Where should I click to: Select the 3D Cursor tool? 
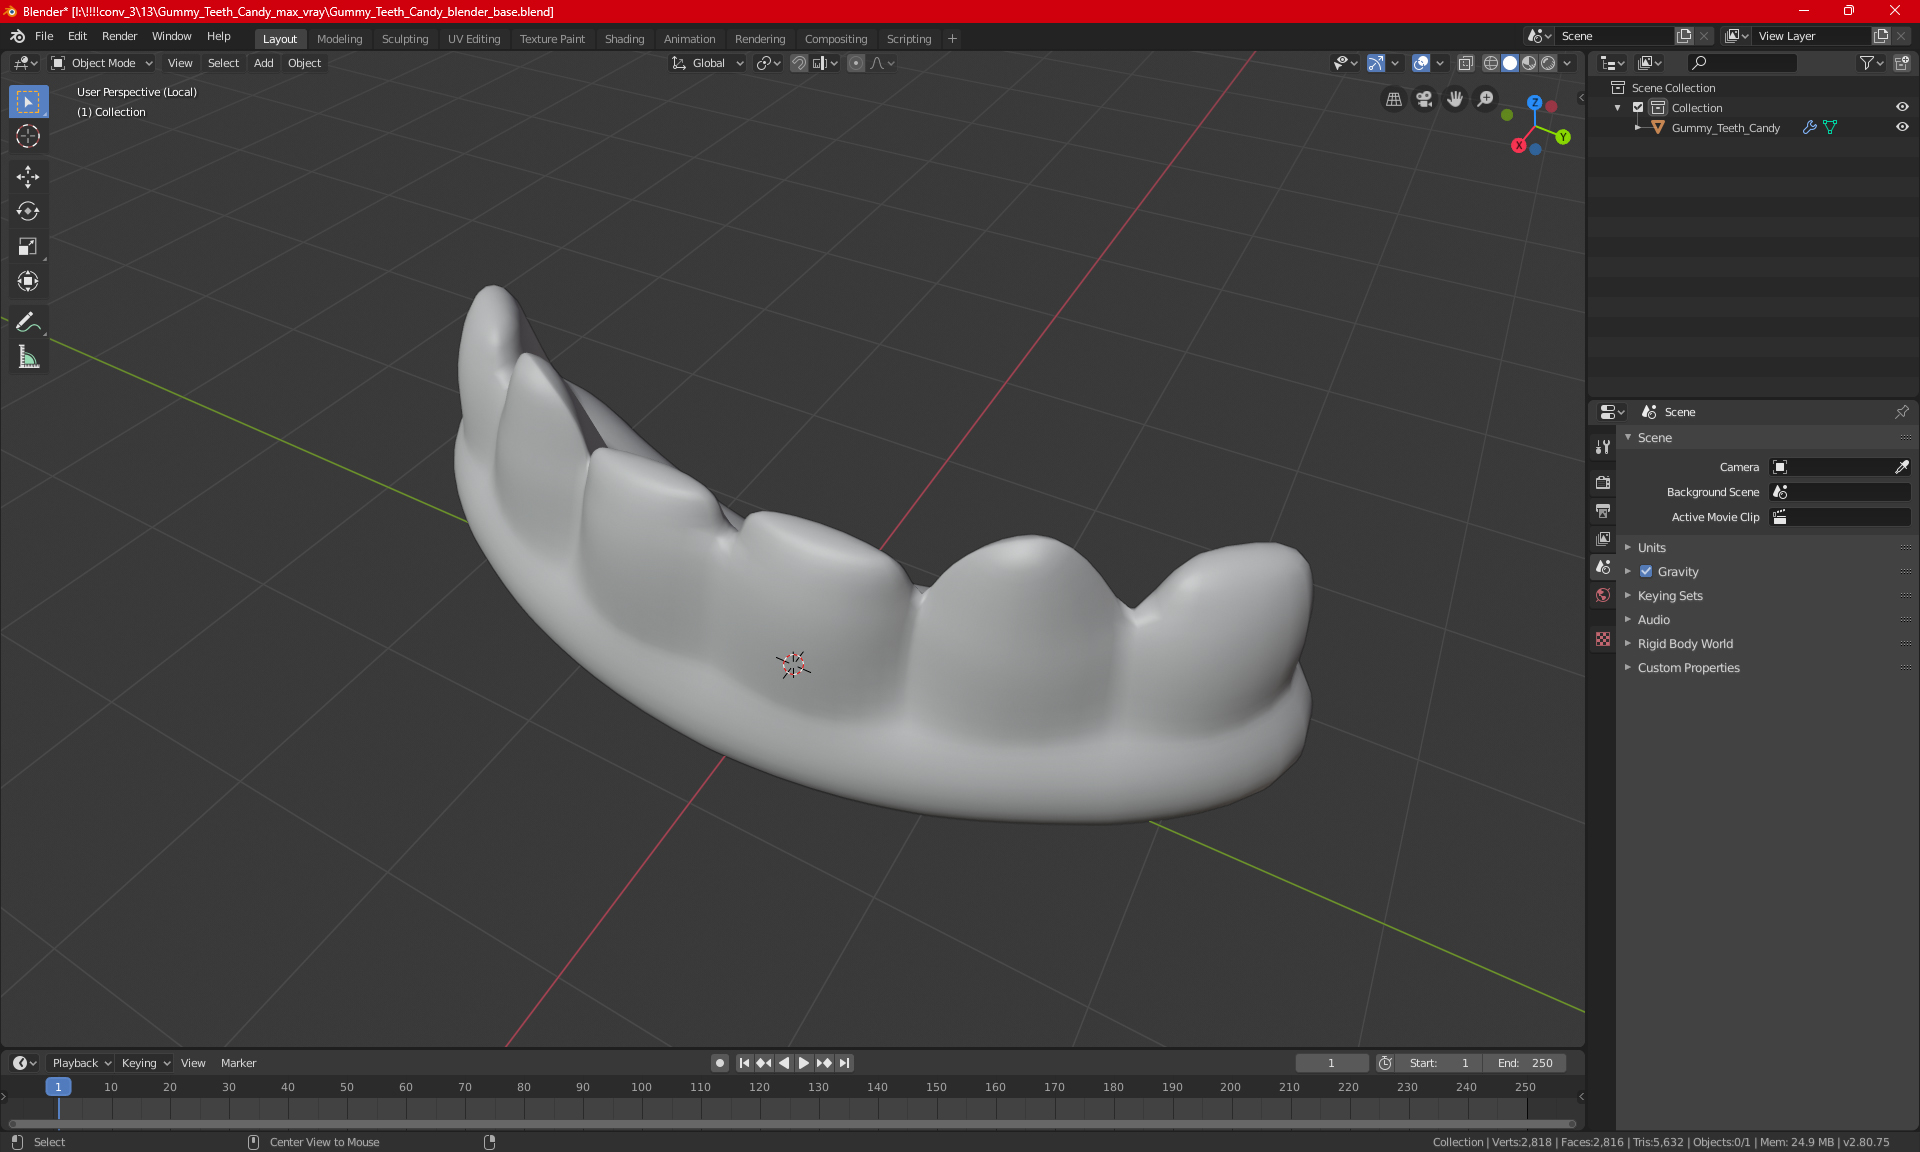28,136
